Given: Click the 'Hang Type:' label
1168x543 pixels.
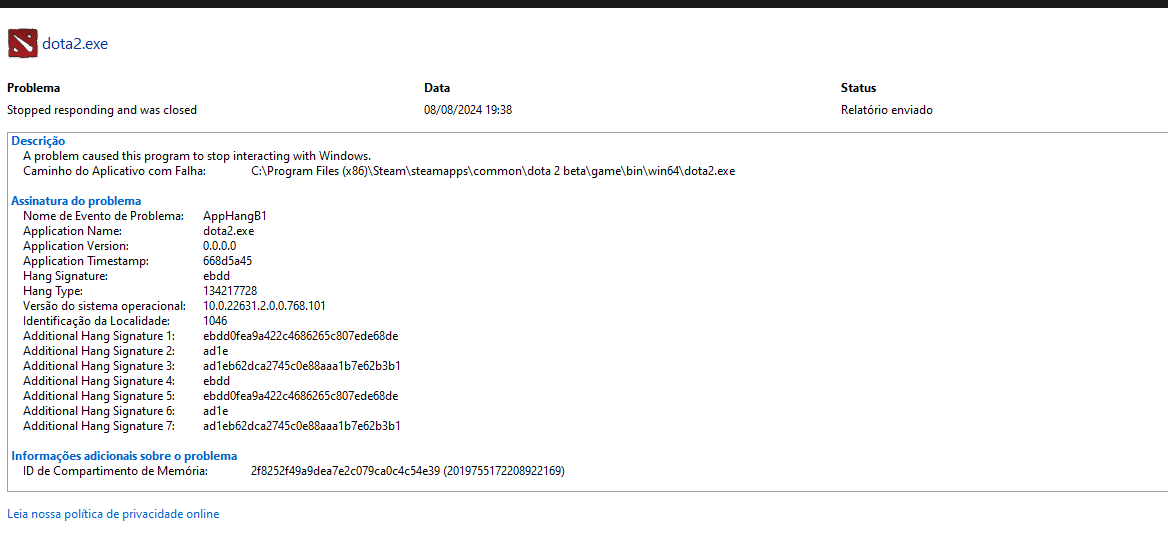Looking at the screenshot, I should coord(53,290).
